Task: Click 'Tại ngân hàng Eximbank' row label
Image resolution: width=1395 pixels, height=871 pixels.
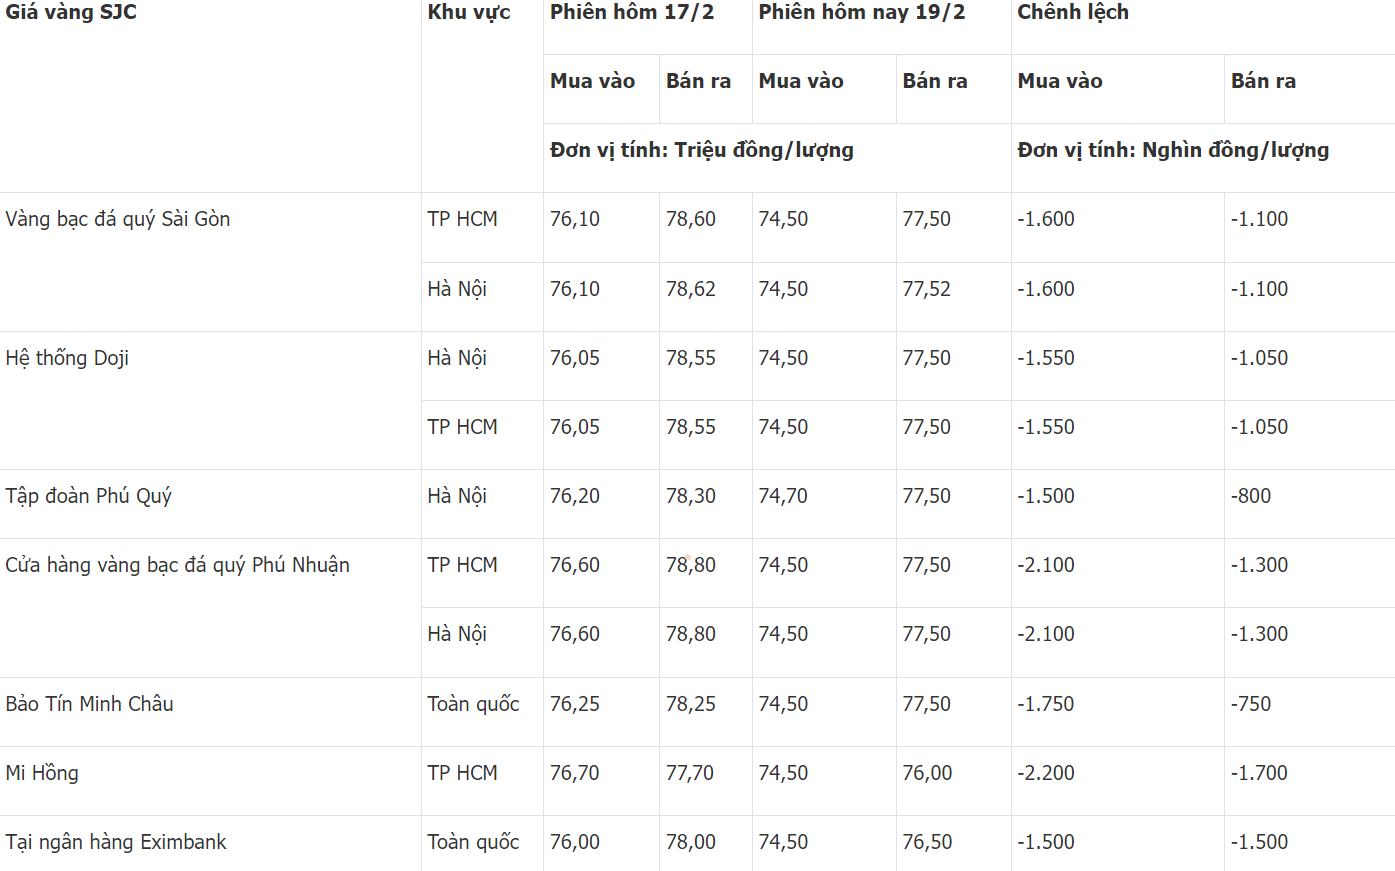Action: coord(116,842)
